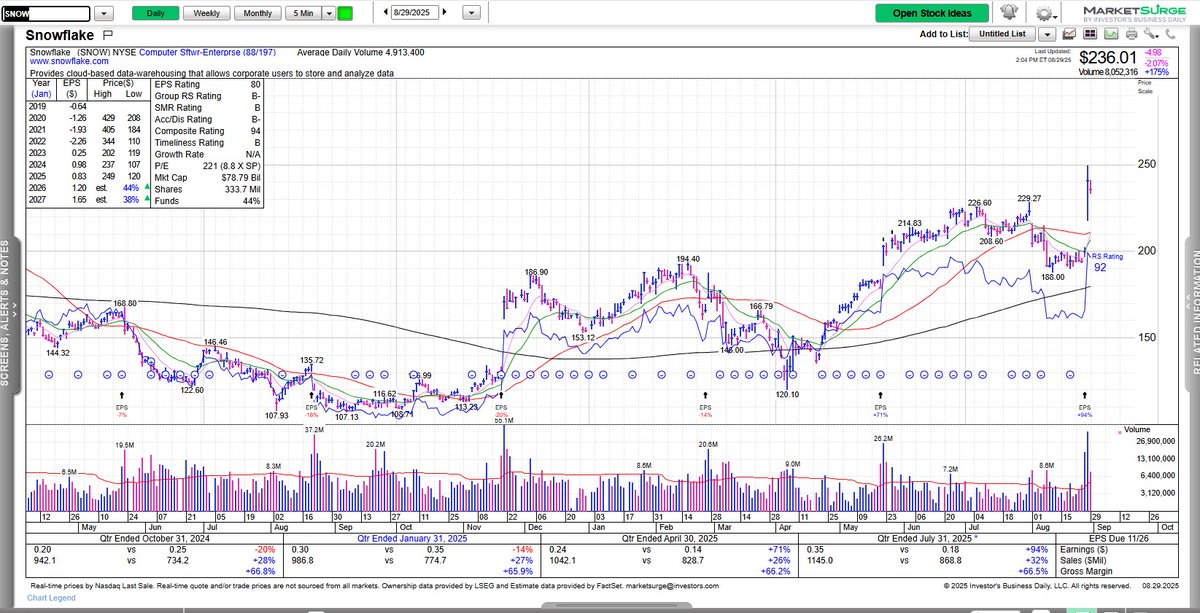Click the phone contact icon
The image size is (1200, 613).
1172,35
